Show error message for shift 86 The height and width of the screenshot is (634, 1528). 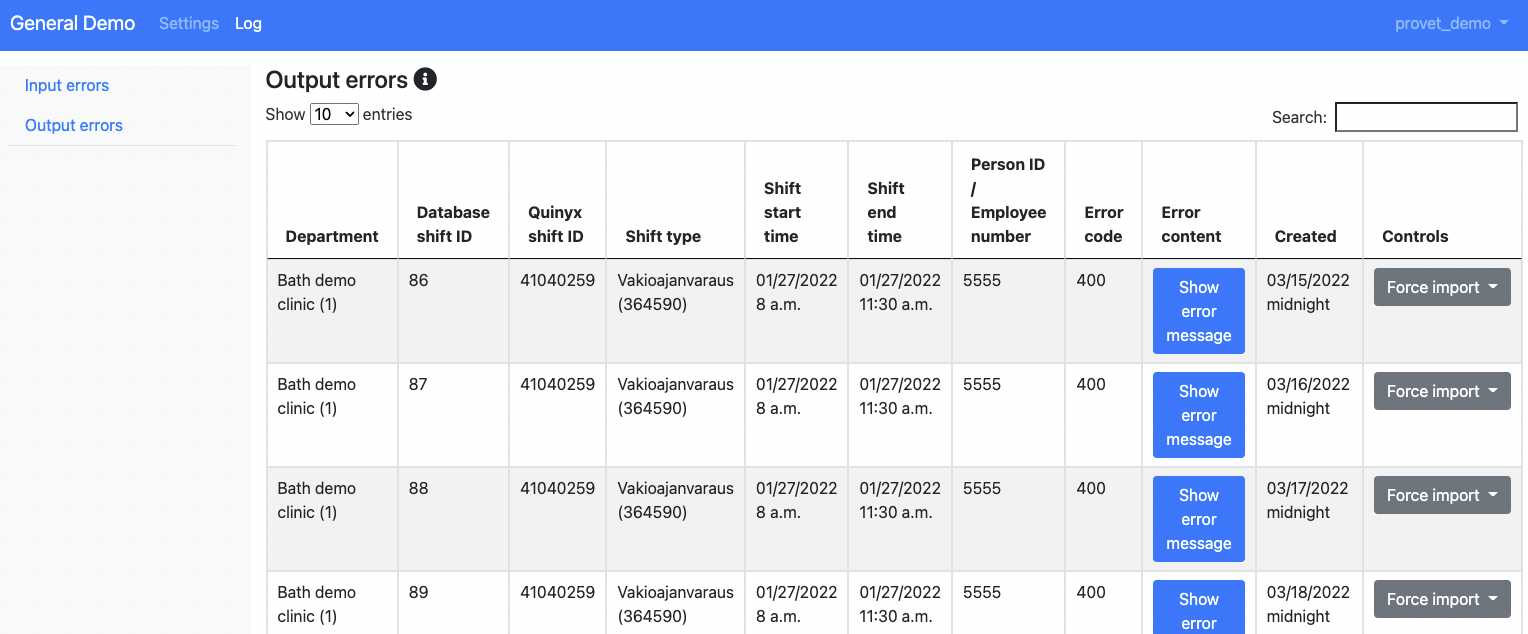click(1198, 311)
